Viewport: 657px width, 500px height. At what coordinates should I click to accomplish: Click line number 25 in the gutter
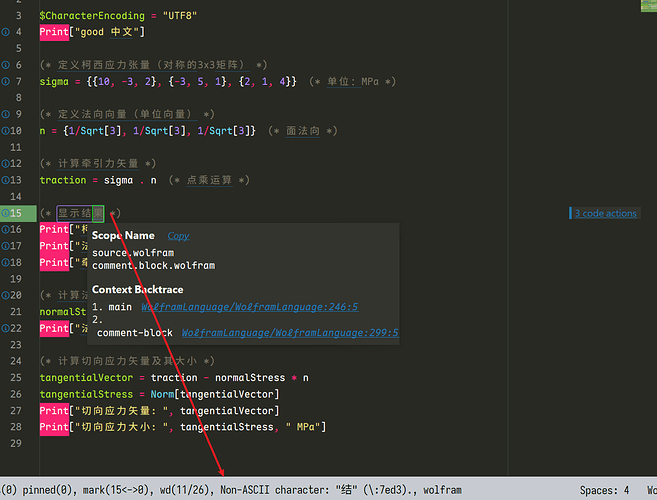[x=17, y=378]
